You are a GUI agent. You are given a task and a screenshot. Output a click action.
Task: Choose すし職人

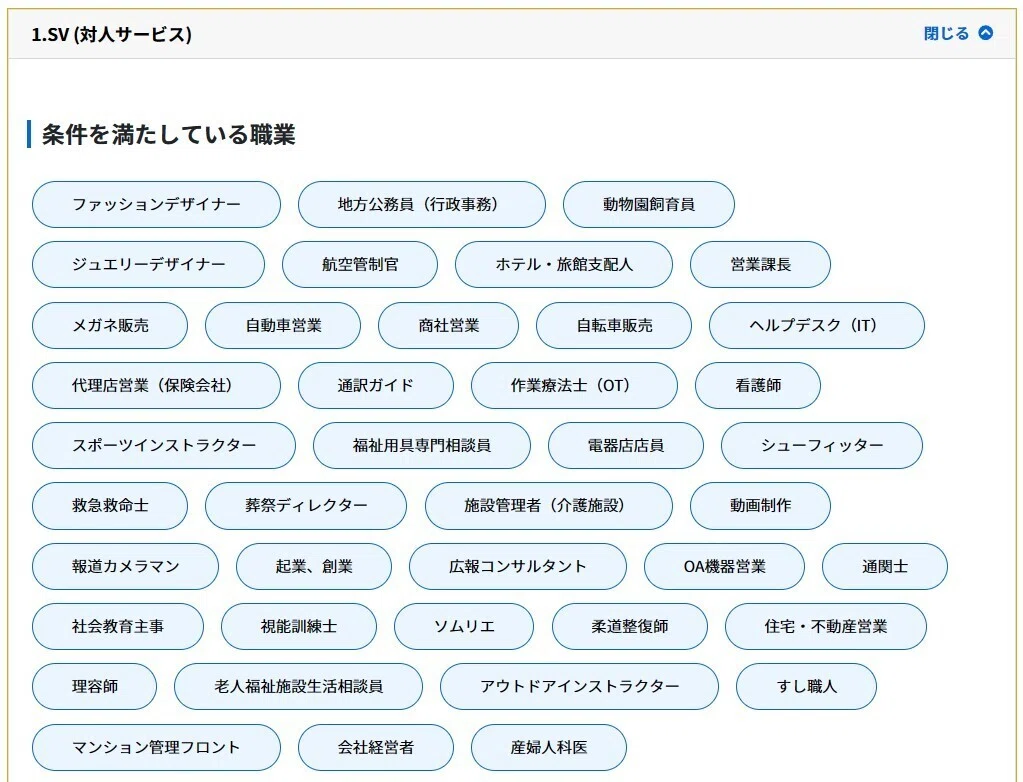tap(806, 687)
